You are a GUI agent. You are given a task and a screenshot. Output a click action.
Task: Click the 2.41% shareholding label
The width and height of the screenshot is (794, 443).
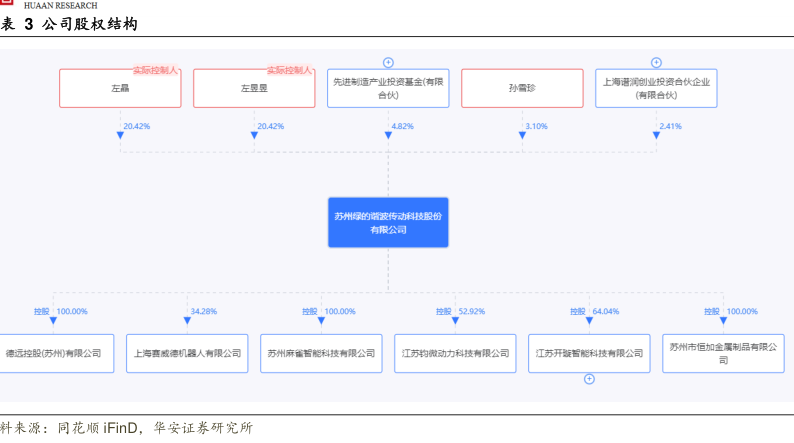pyautogui.click(x=670, y=126)
